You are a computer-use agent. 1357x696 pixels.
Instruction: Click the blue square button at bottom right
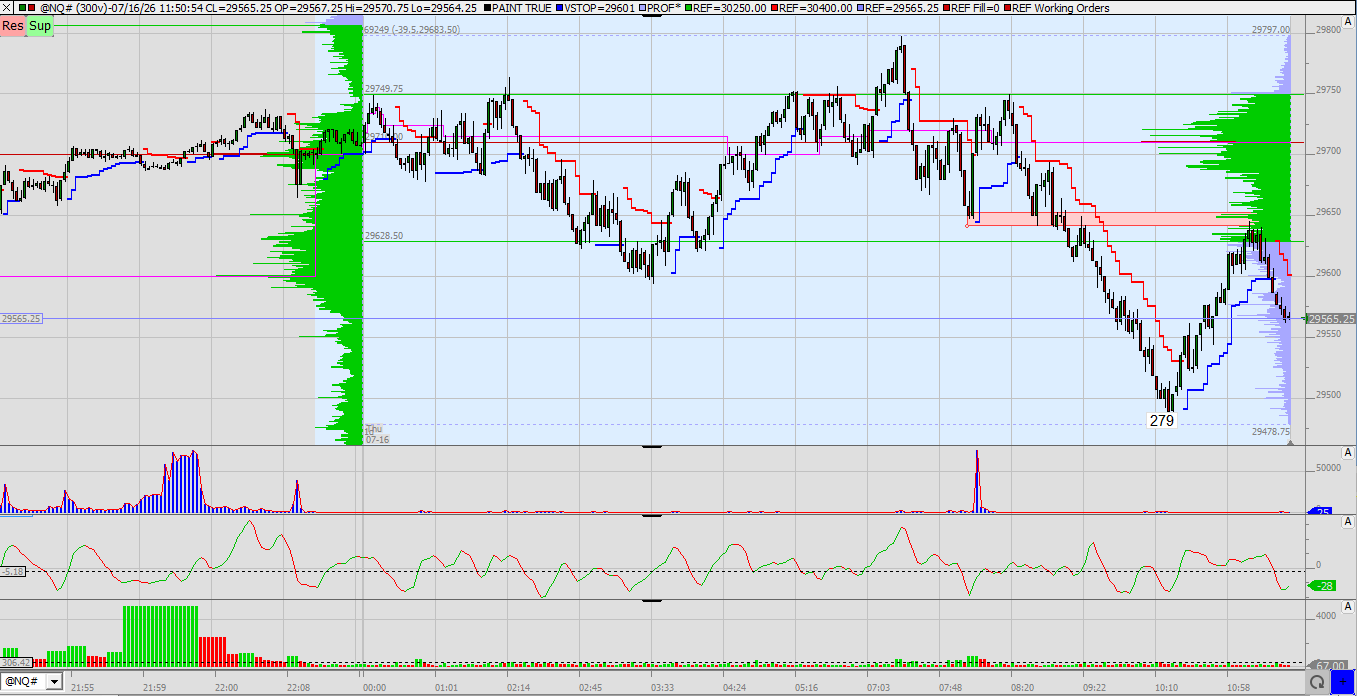coord(1342,683)
